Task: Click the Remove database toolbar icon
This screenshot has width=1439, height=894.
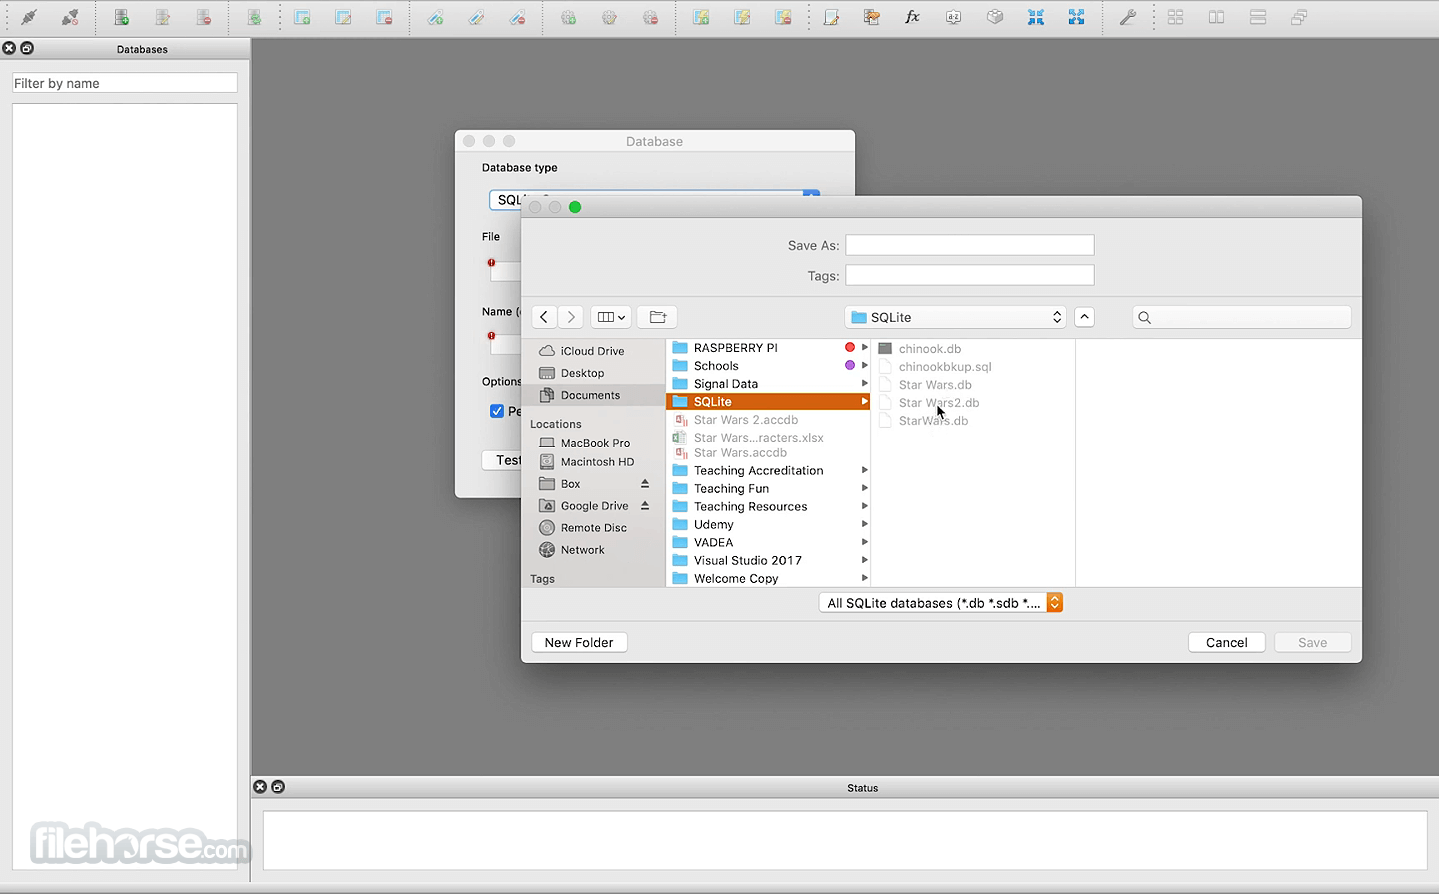Action: [x=204, y=17]
